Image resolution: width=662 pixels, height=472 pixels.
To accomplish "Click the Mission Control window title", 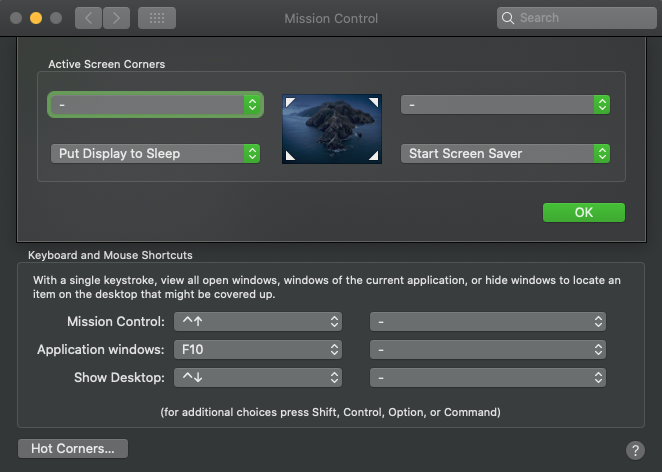I will pyautogui.click(x=331, y=19).
